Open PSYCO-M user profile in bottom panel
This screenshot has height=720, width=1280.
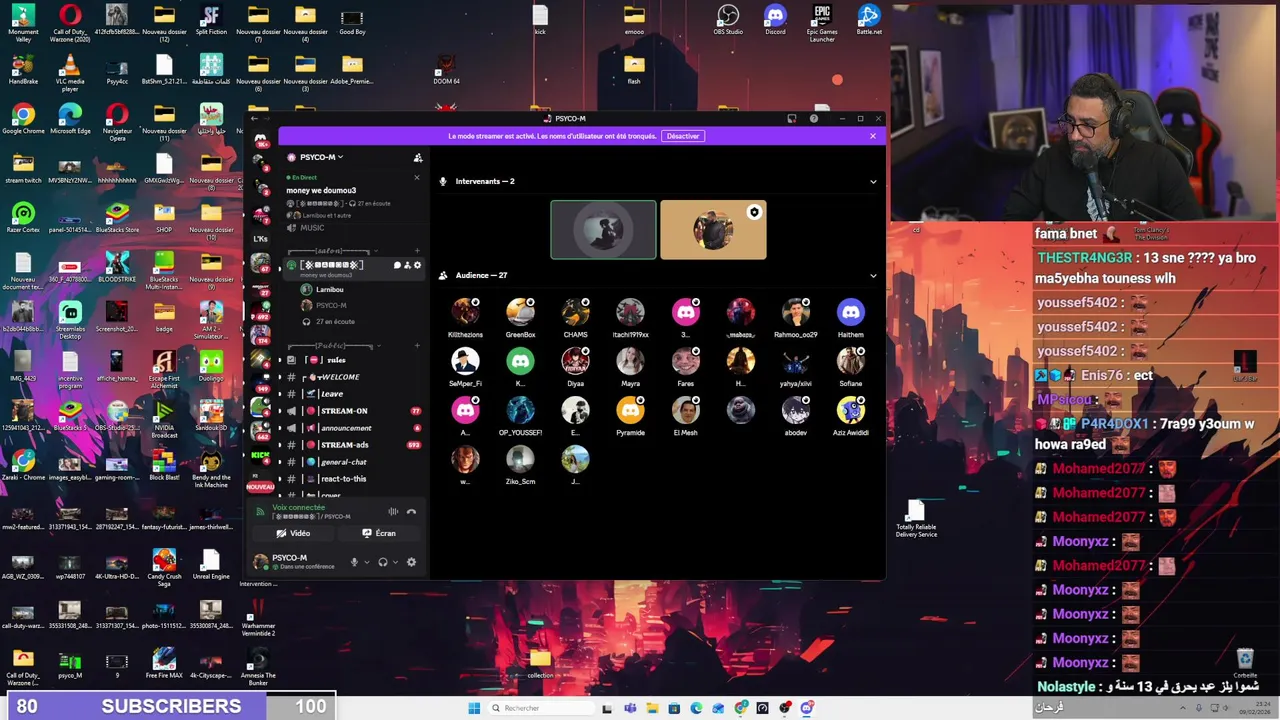click(x=295, y=562)
